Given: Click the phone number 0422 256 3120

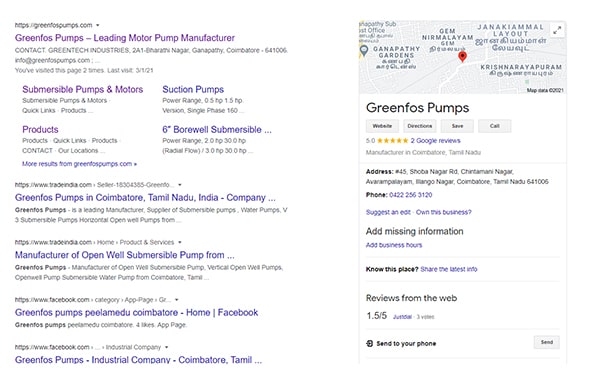Looking at the screenshot, I should tap(411, 195).
